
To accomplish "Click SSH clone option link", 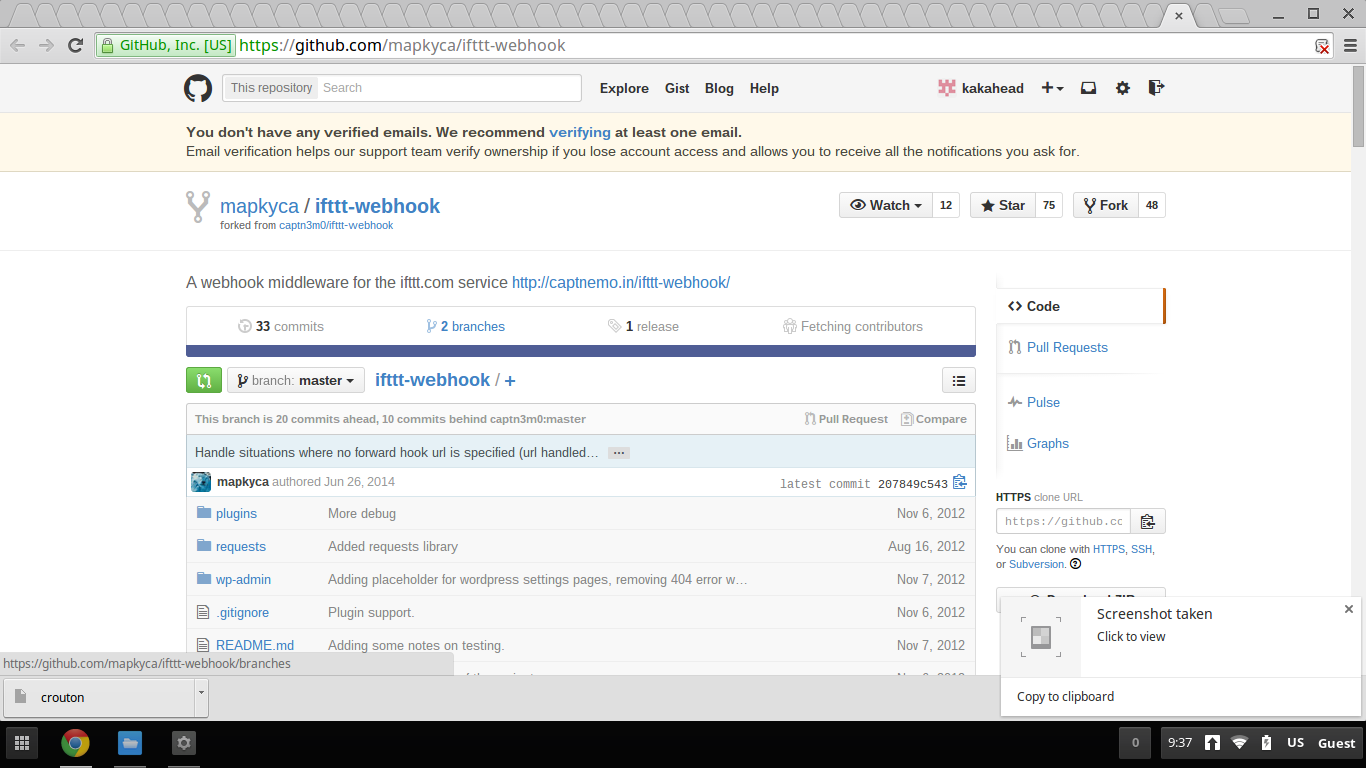I will click(x=1141, y=549).
